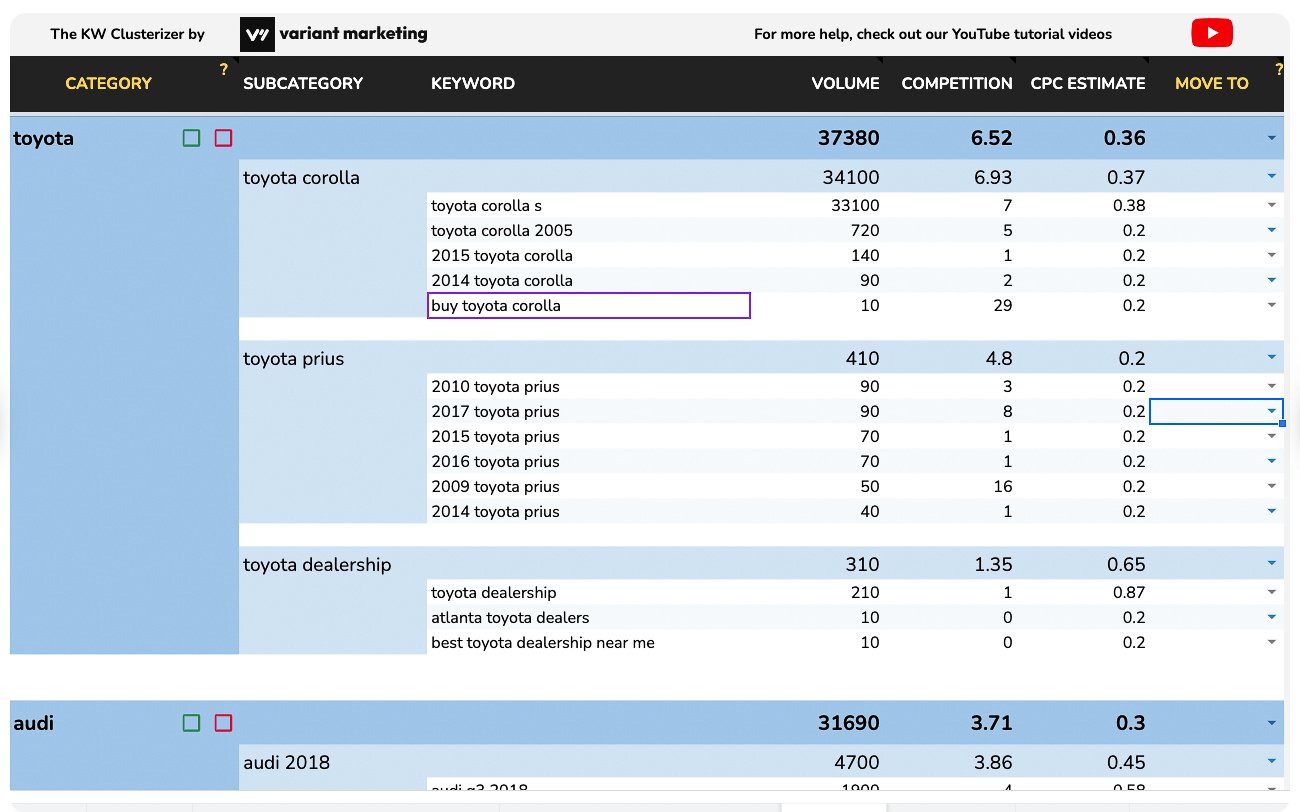This screenshot has height=812, width=1300.
Task: Show the CATEGORY help question mark
Action: [x=224, y=69]
